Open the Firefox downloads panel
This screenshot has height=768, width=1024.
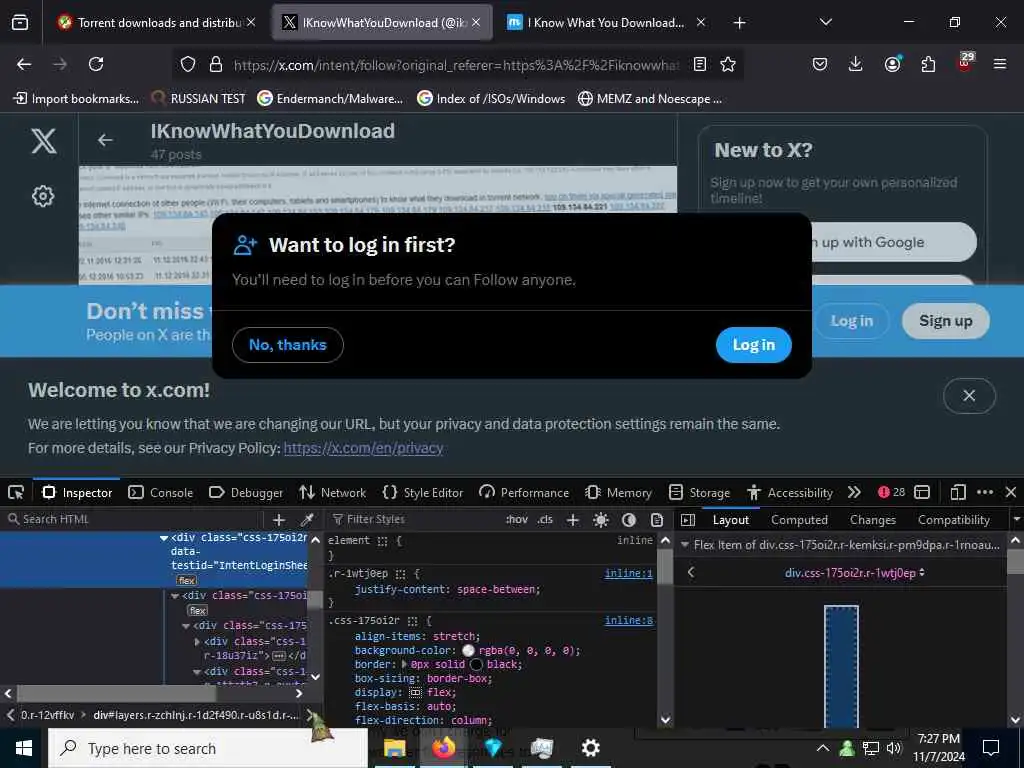856,64
